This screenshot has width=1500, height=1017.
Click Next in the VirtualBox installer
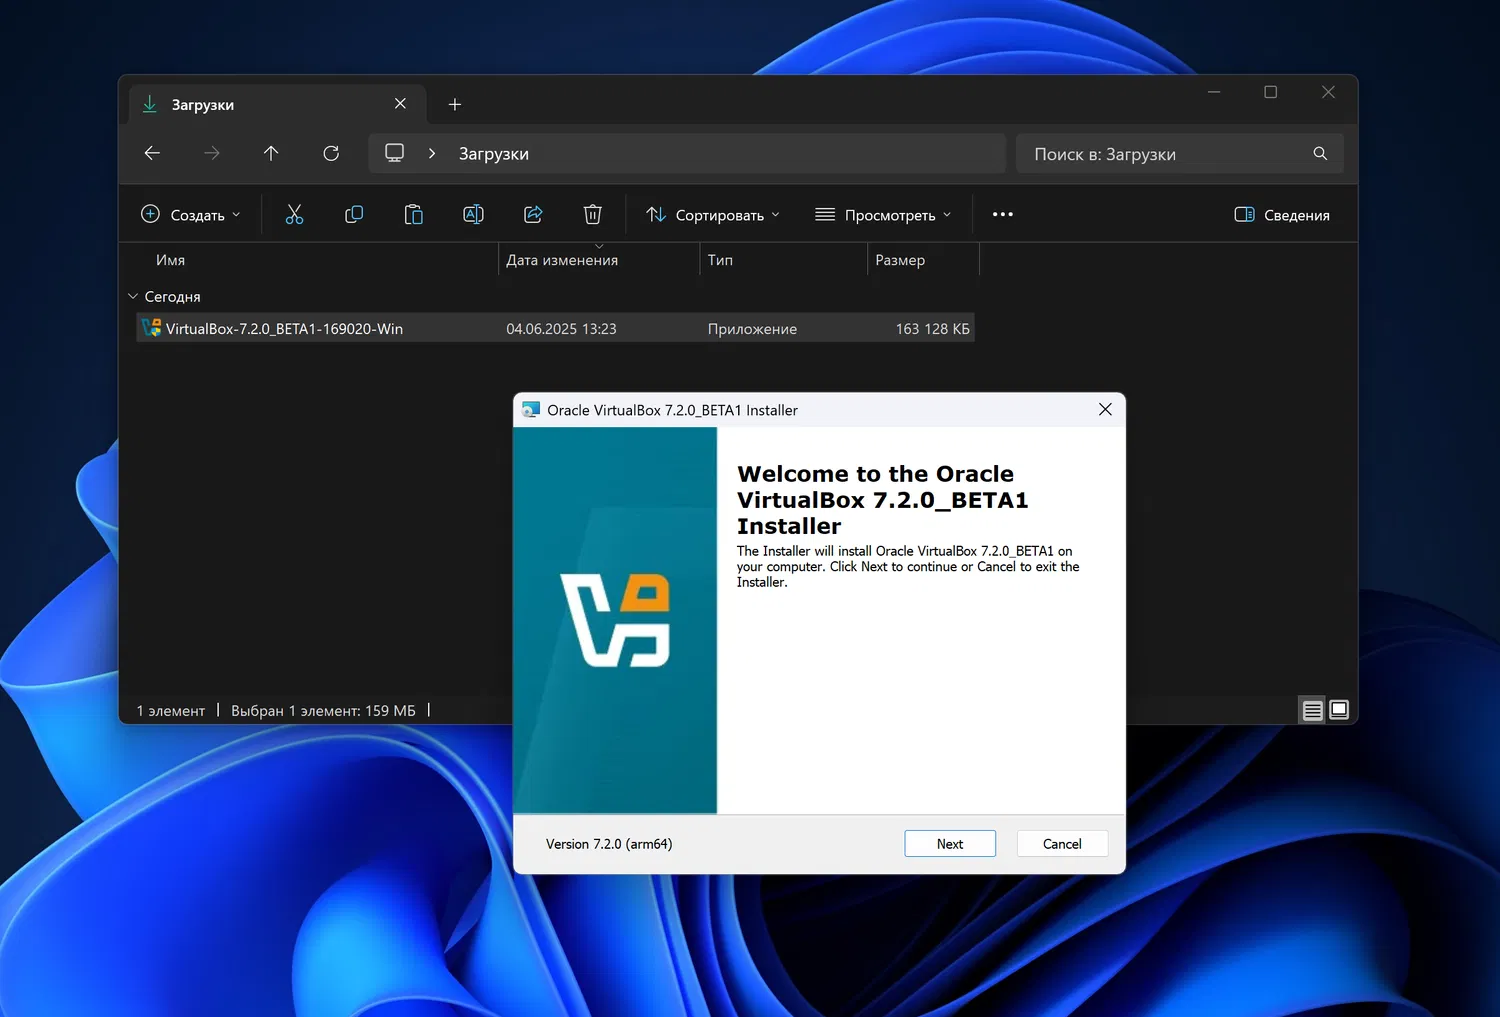pyautogui.click(x=950, y=844)
